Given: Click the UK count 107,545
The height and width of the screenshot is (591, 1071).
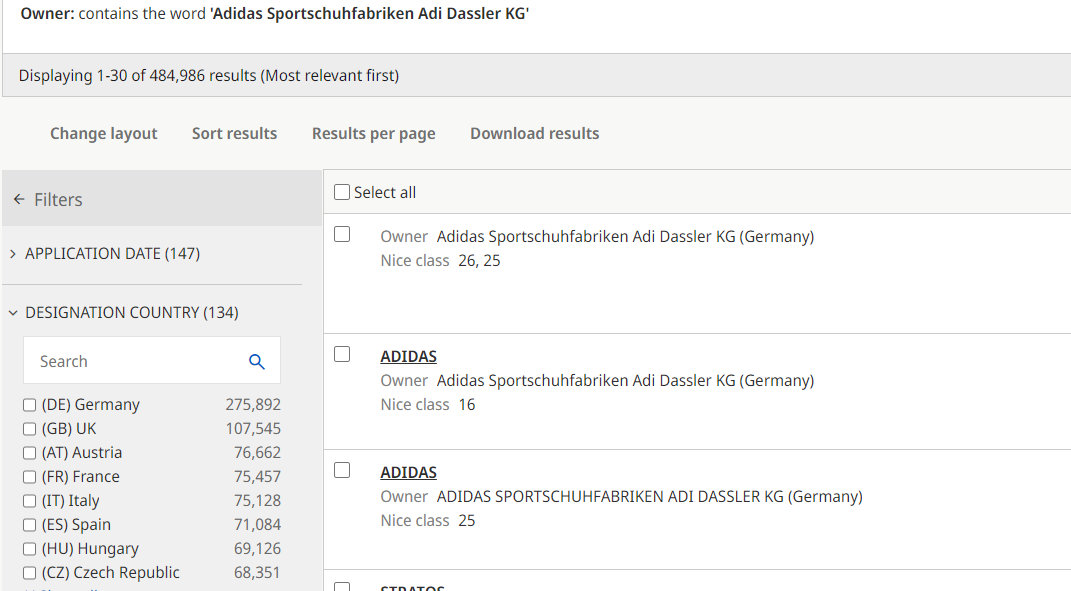Looking at the screenshot, I should [x=253, y=428].
